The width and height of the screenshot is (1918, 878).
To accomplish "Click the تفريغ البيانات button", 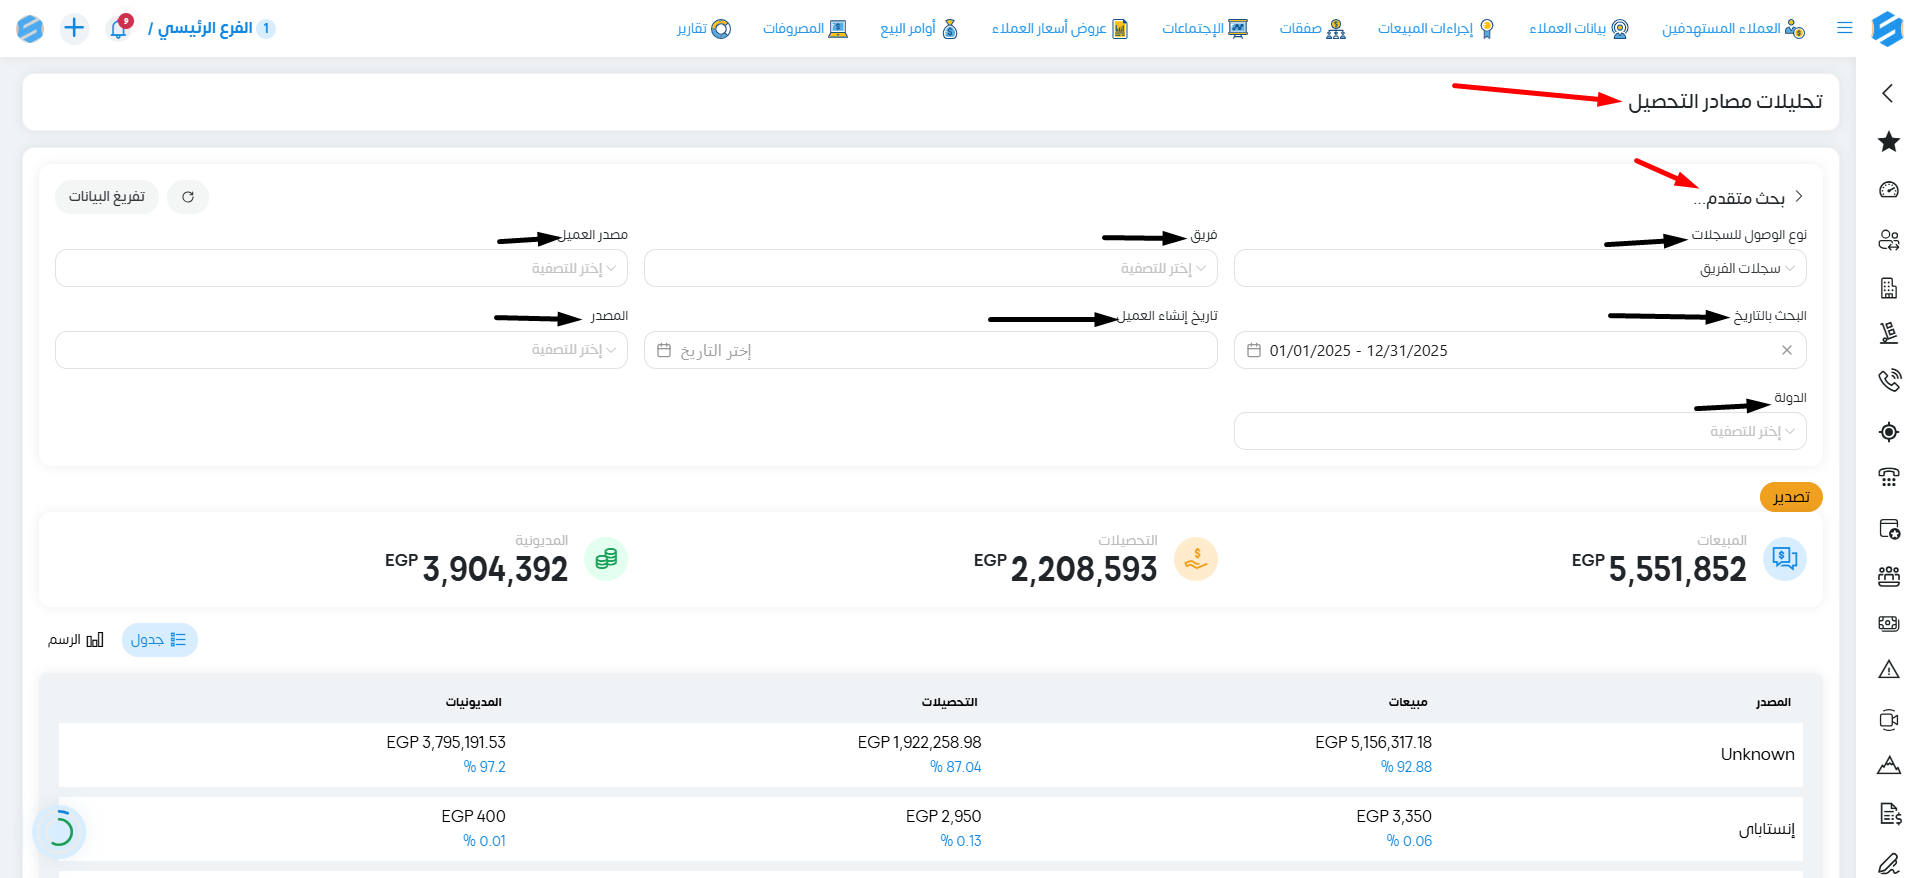I will click(107, 197).
